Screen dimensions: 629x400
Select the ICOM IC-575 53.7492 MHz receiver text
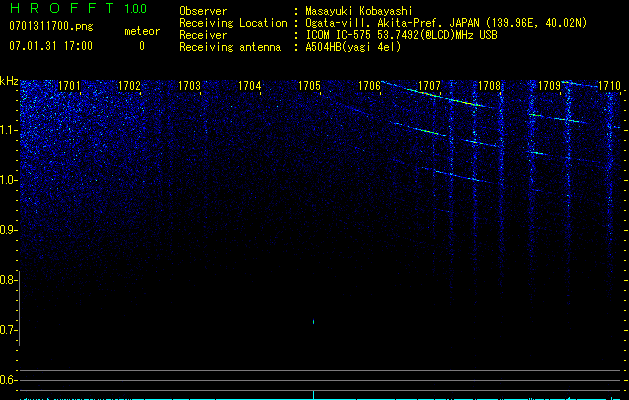click(401, 35)
